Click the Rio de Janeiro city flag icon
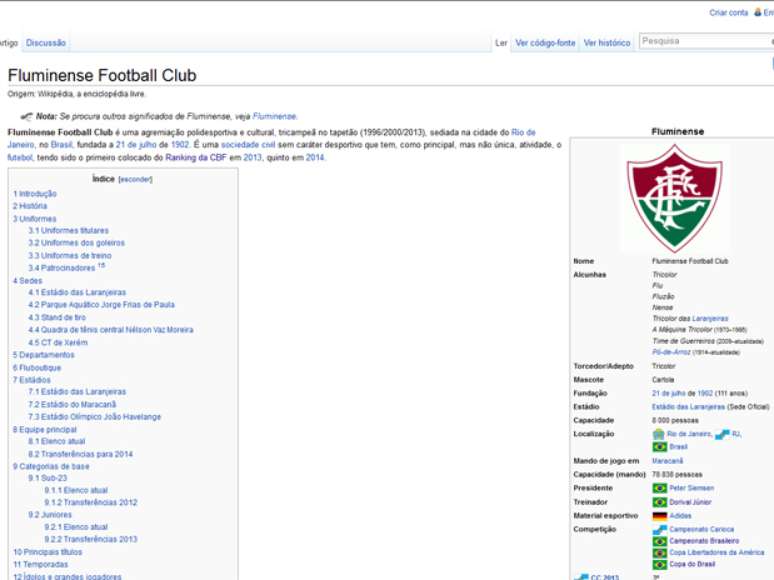The height and width of the screenshot is (580, 774). coord(658,434)
